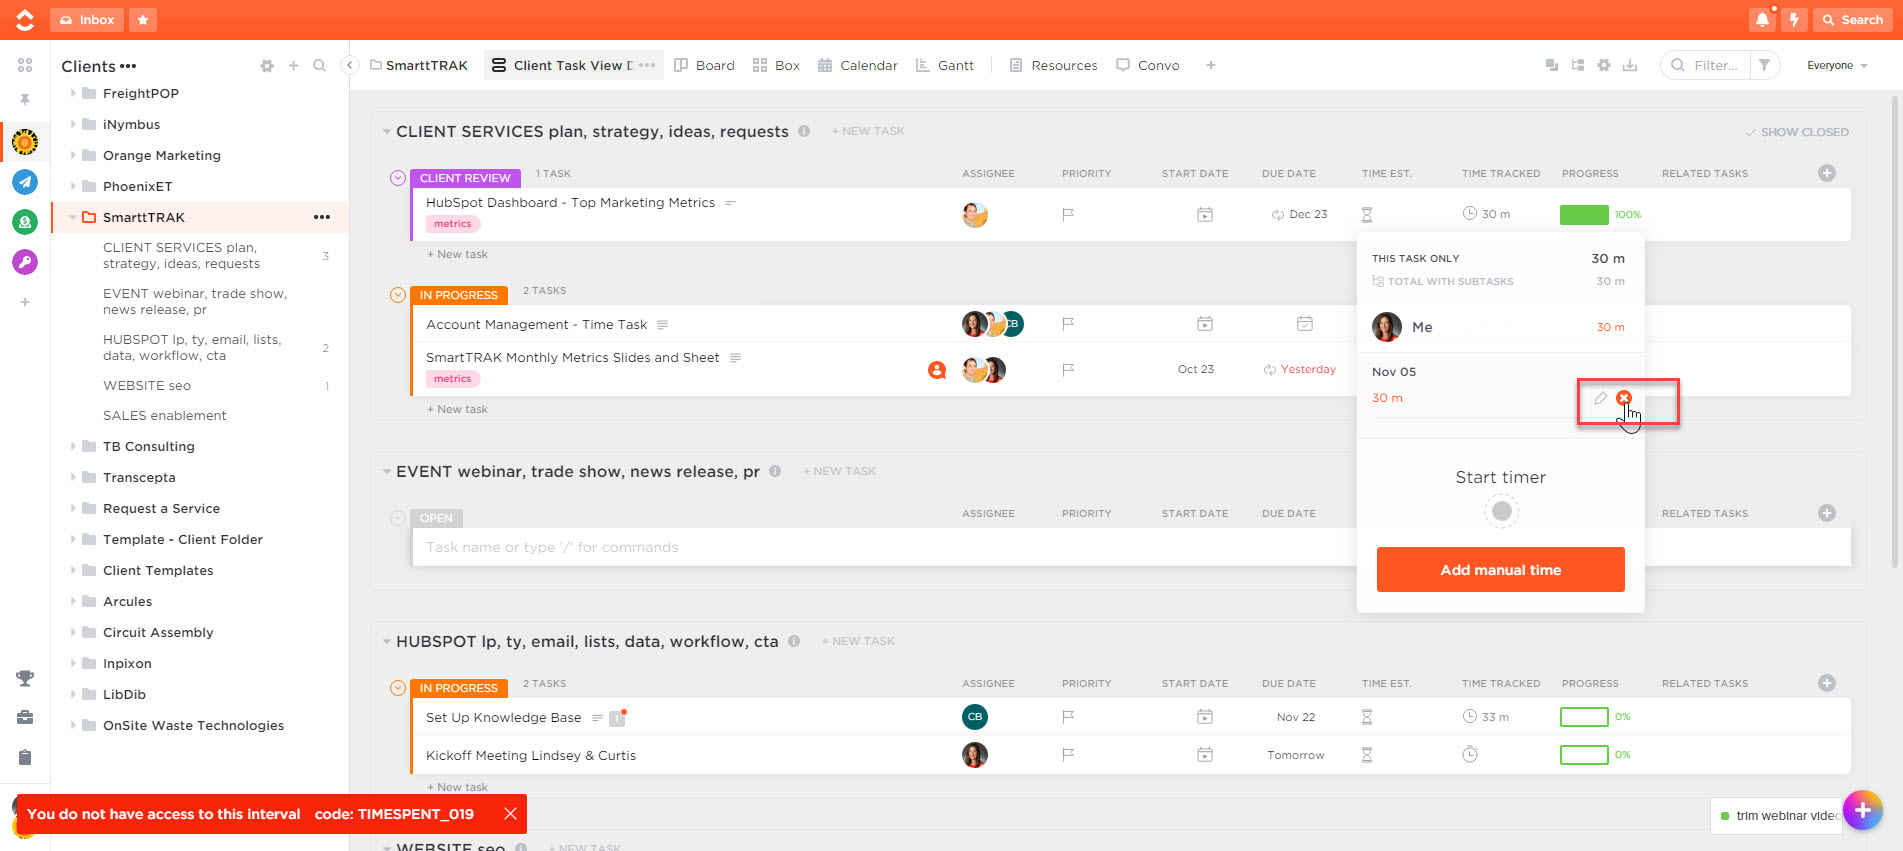The height and width of the screenshot is (851, 1903).
Task: Toggle SHOW CLOSED tasks
Action: click(1797, 132)
